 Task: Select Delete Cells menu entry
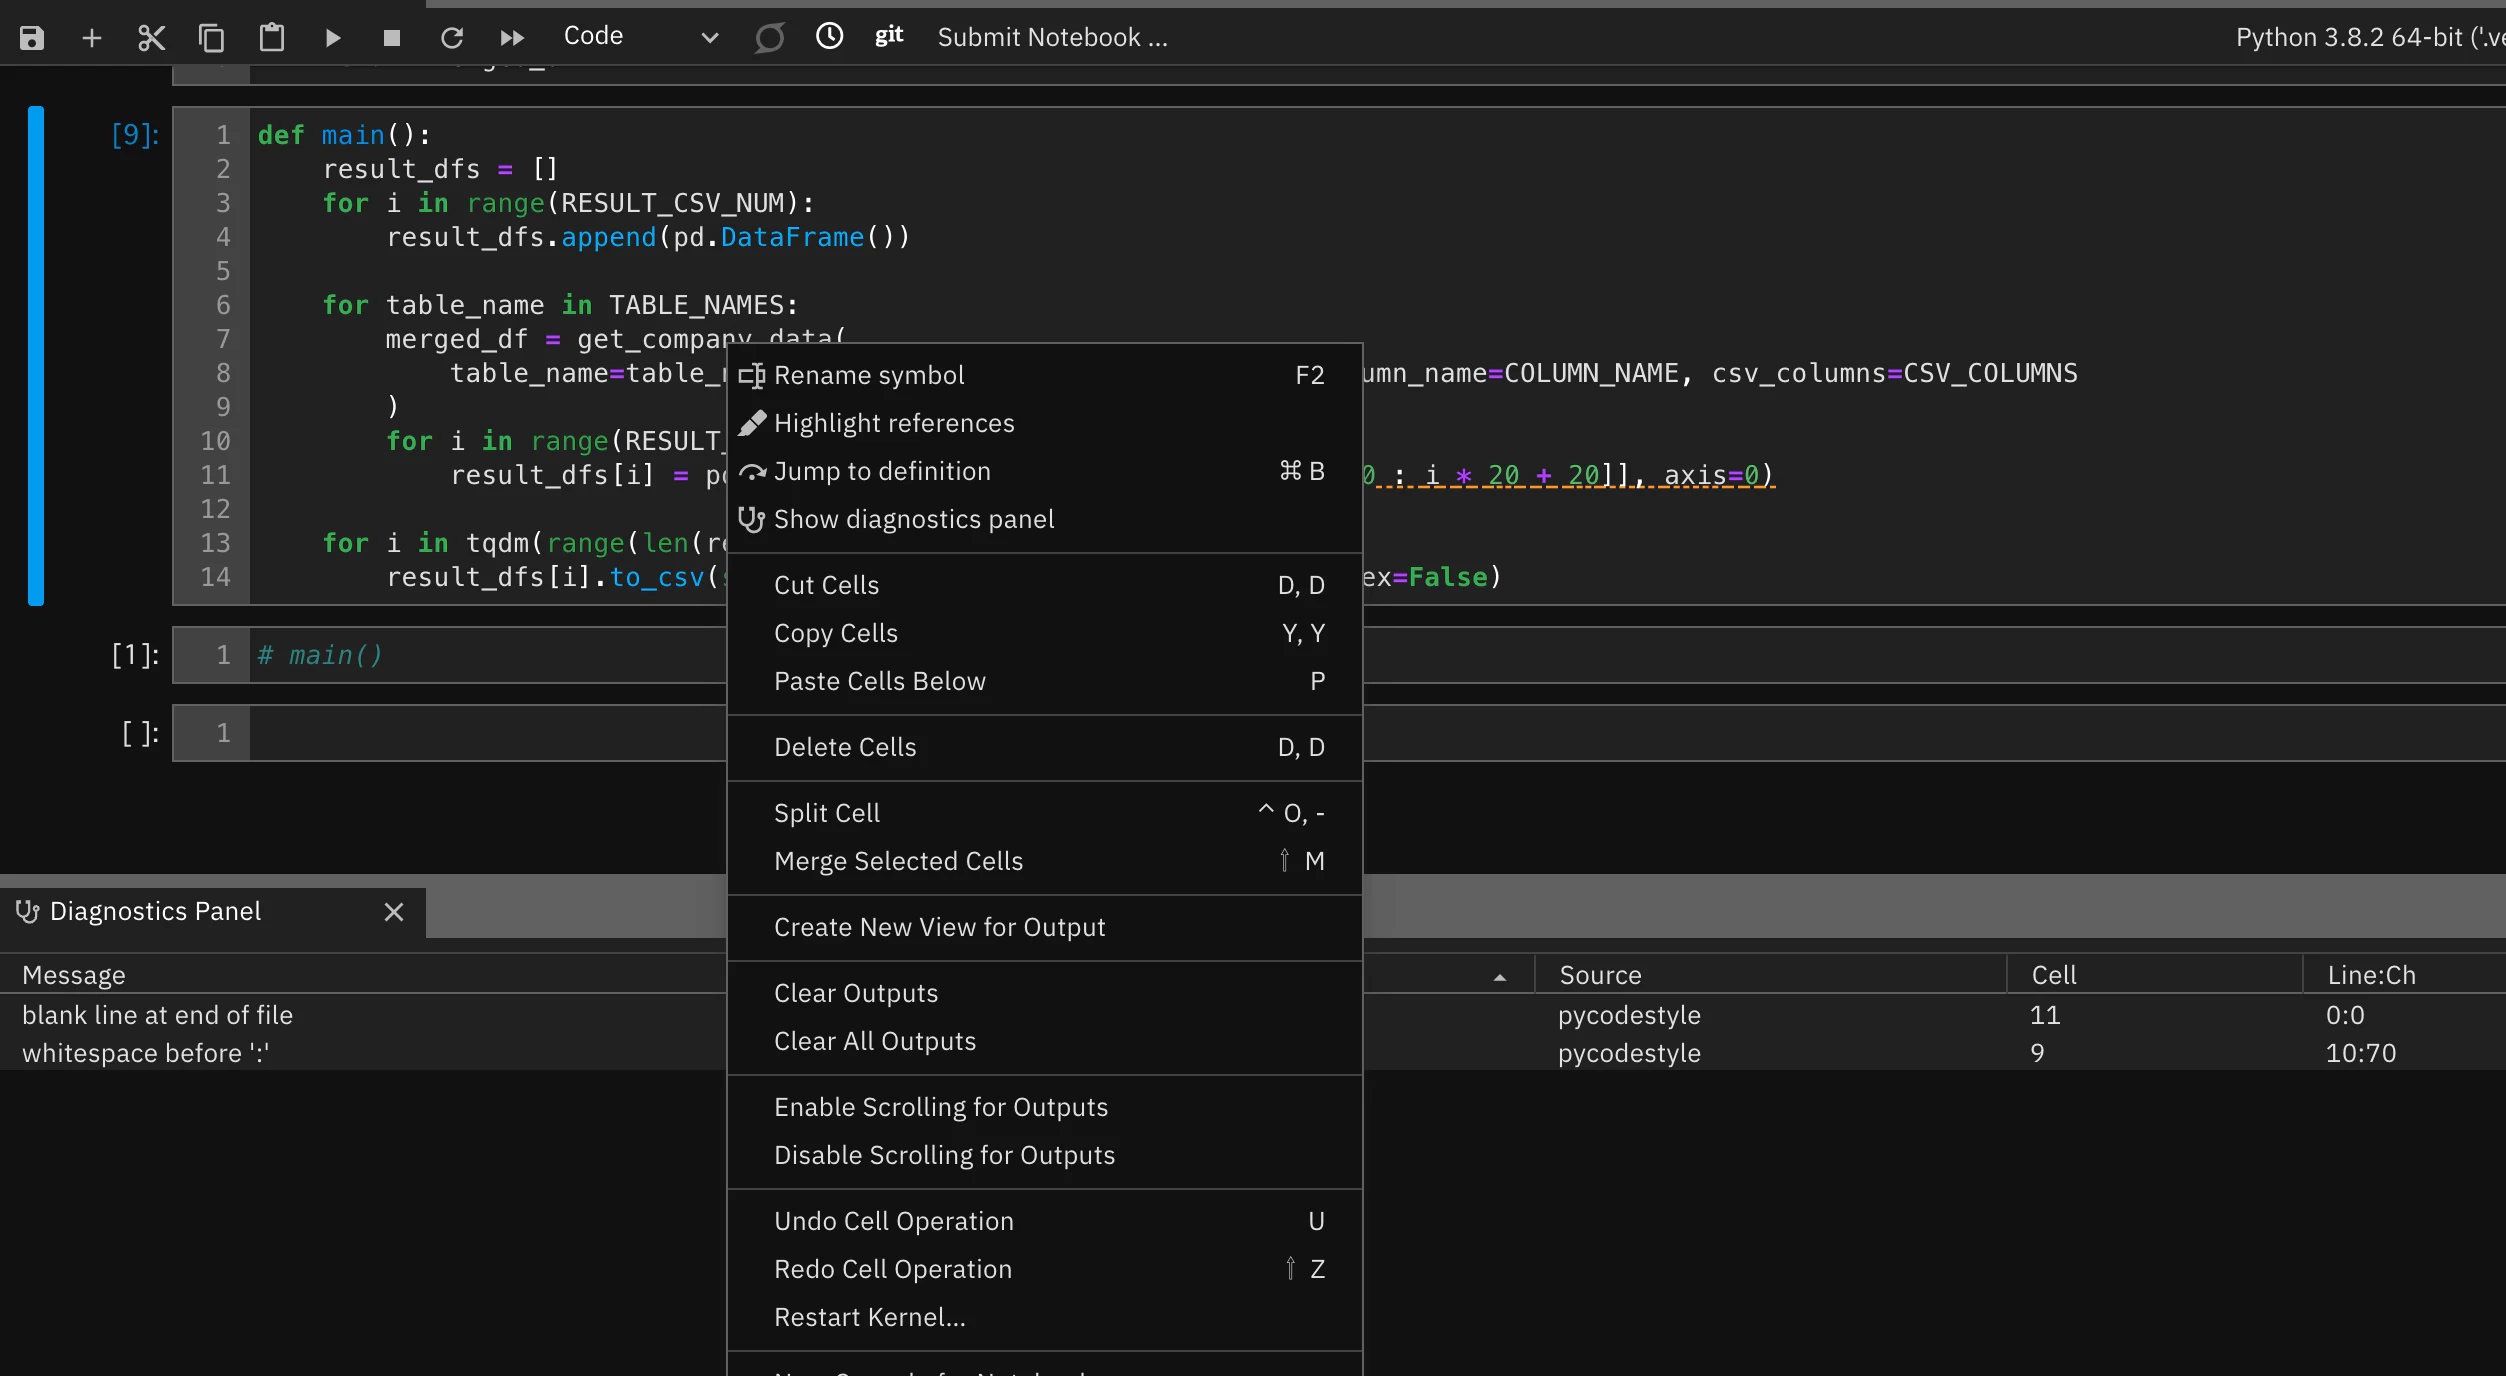pyautogui.click(x=1045, y=747)
